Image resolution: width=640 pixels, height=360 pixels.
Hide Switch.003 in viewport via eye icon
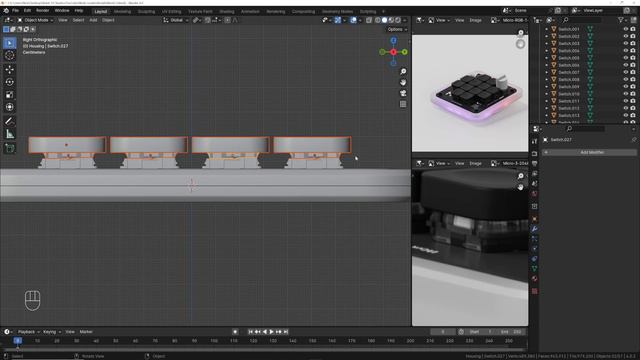click(625, 43)
